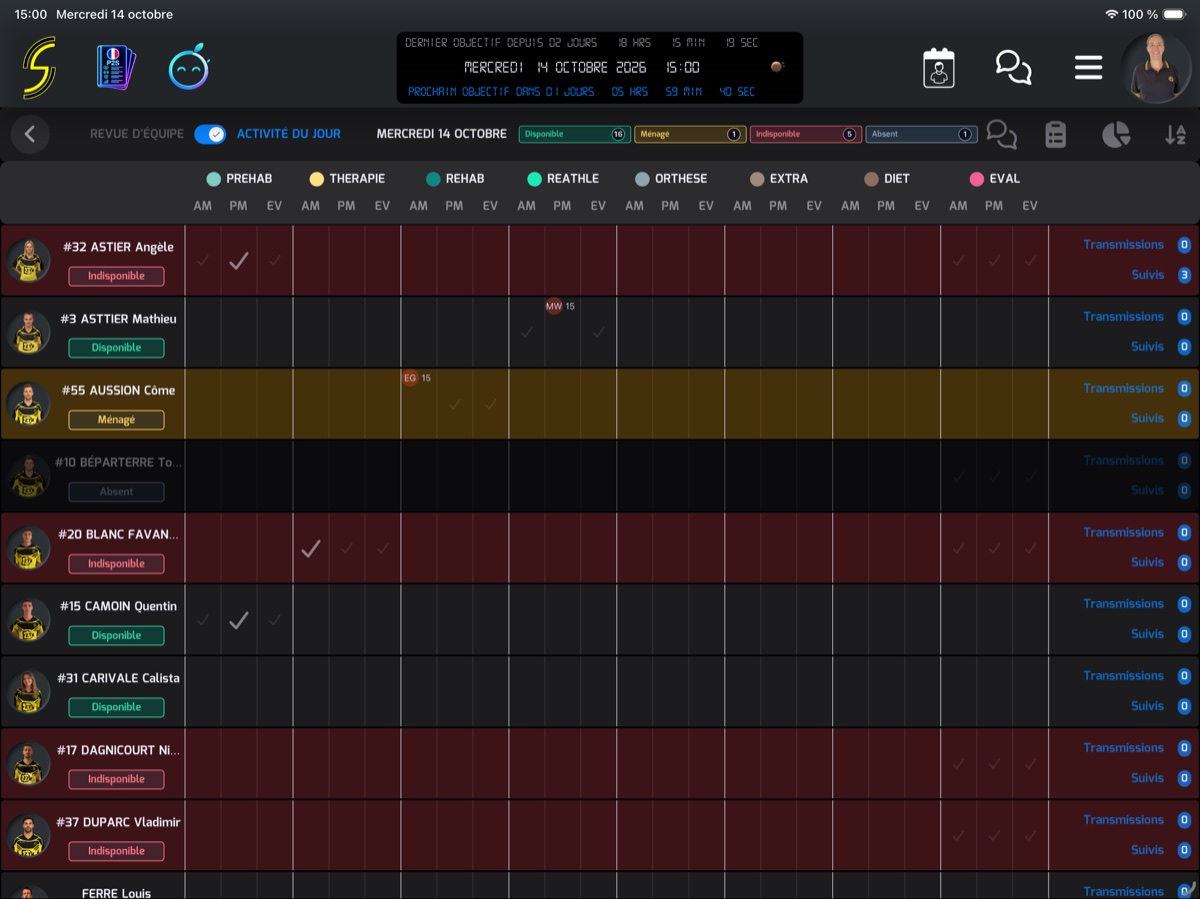Open the Disponible status of CARIVALE Calista
This screenshot has width=1200, height=899.
click(x=116, y=707)
